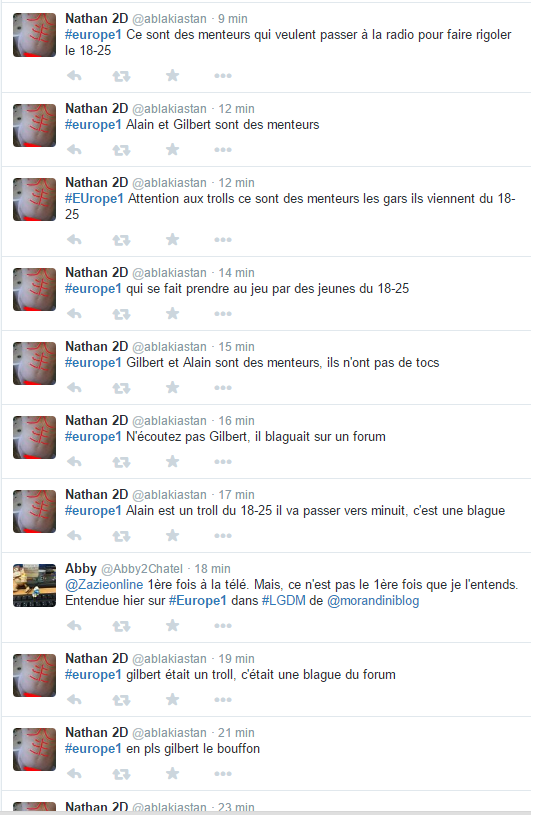
Task: Retweet the 'Alain et Gilbert sont des menteurs' tweet
Action: [x=121, y=150]
